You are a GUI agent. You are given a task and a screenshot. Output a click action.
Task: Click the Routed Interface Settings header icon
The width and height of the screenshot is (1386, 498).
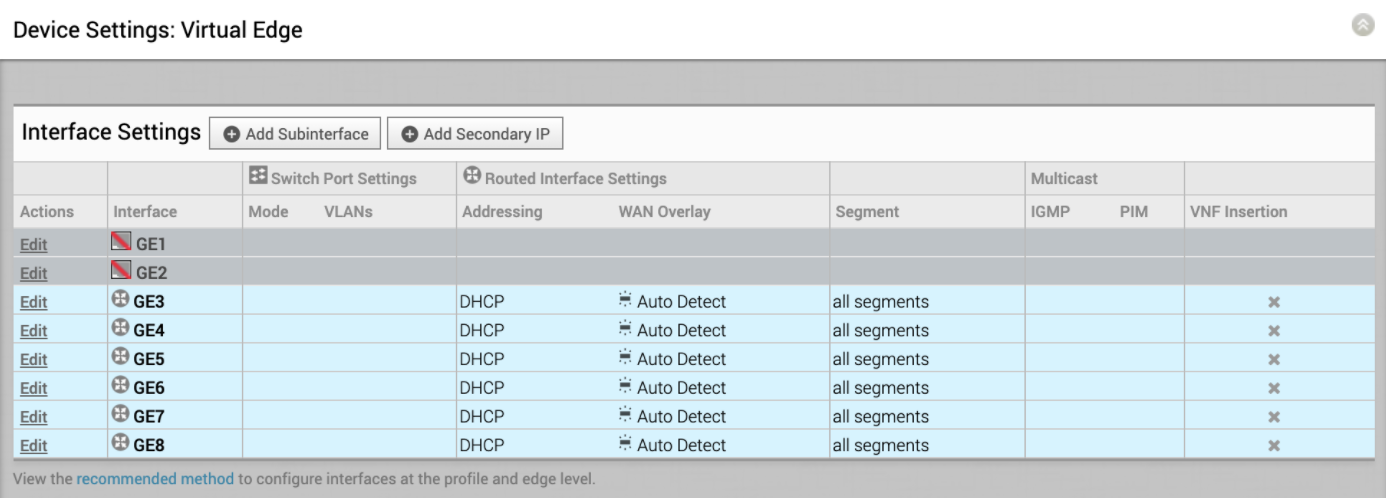click(x=472, y=178)
